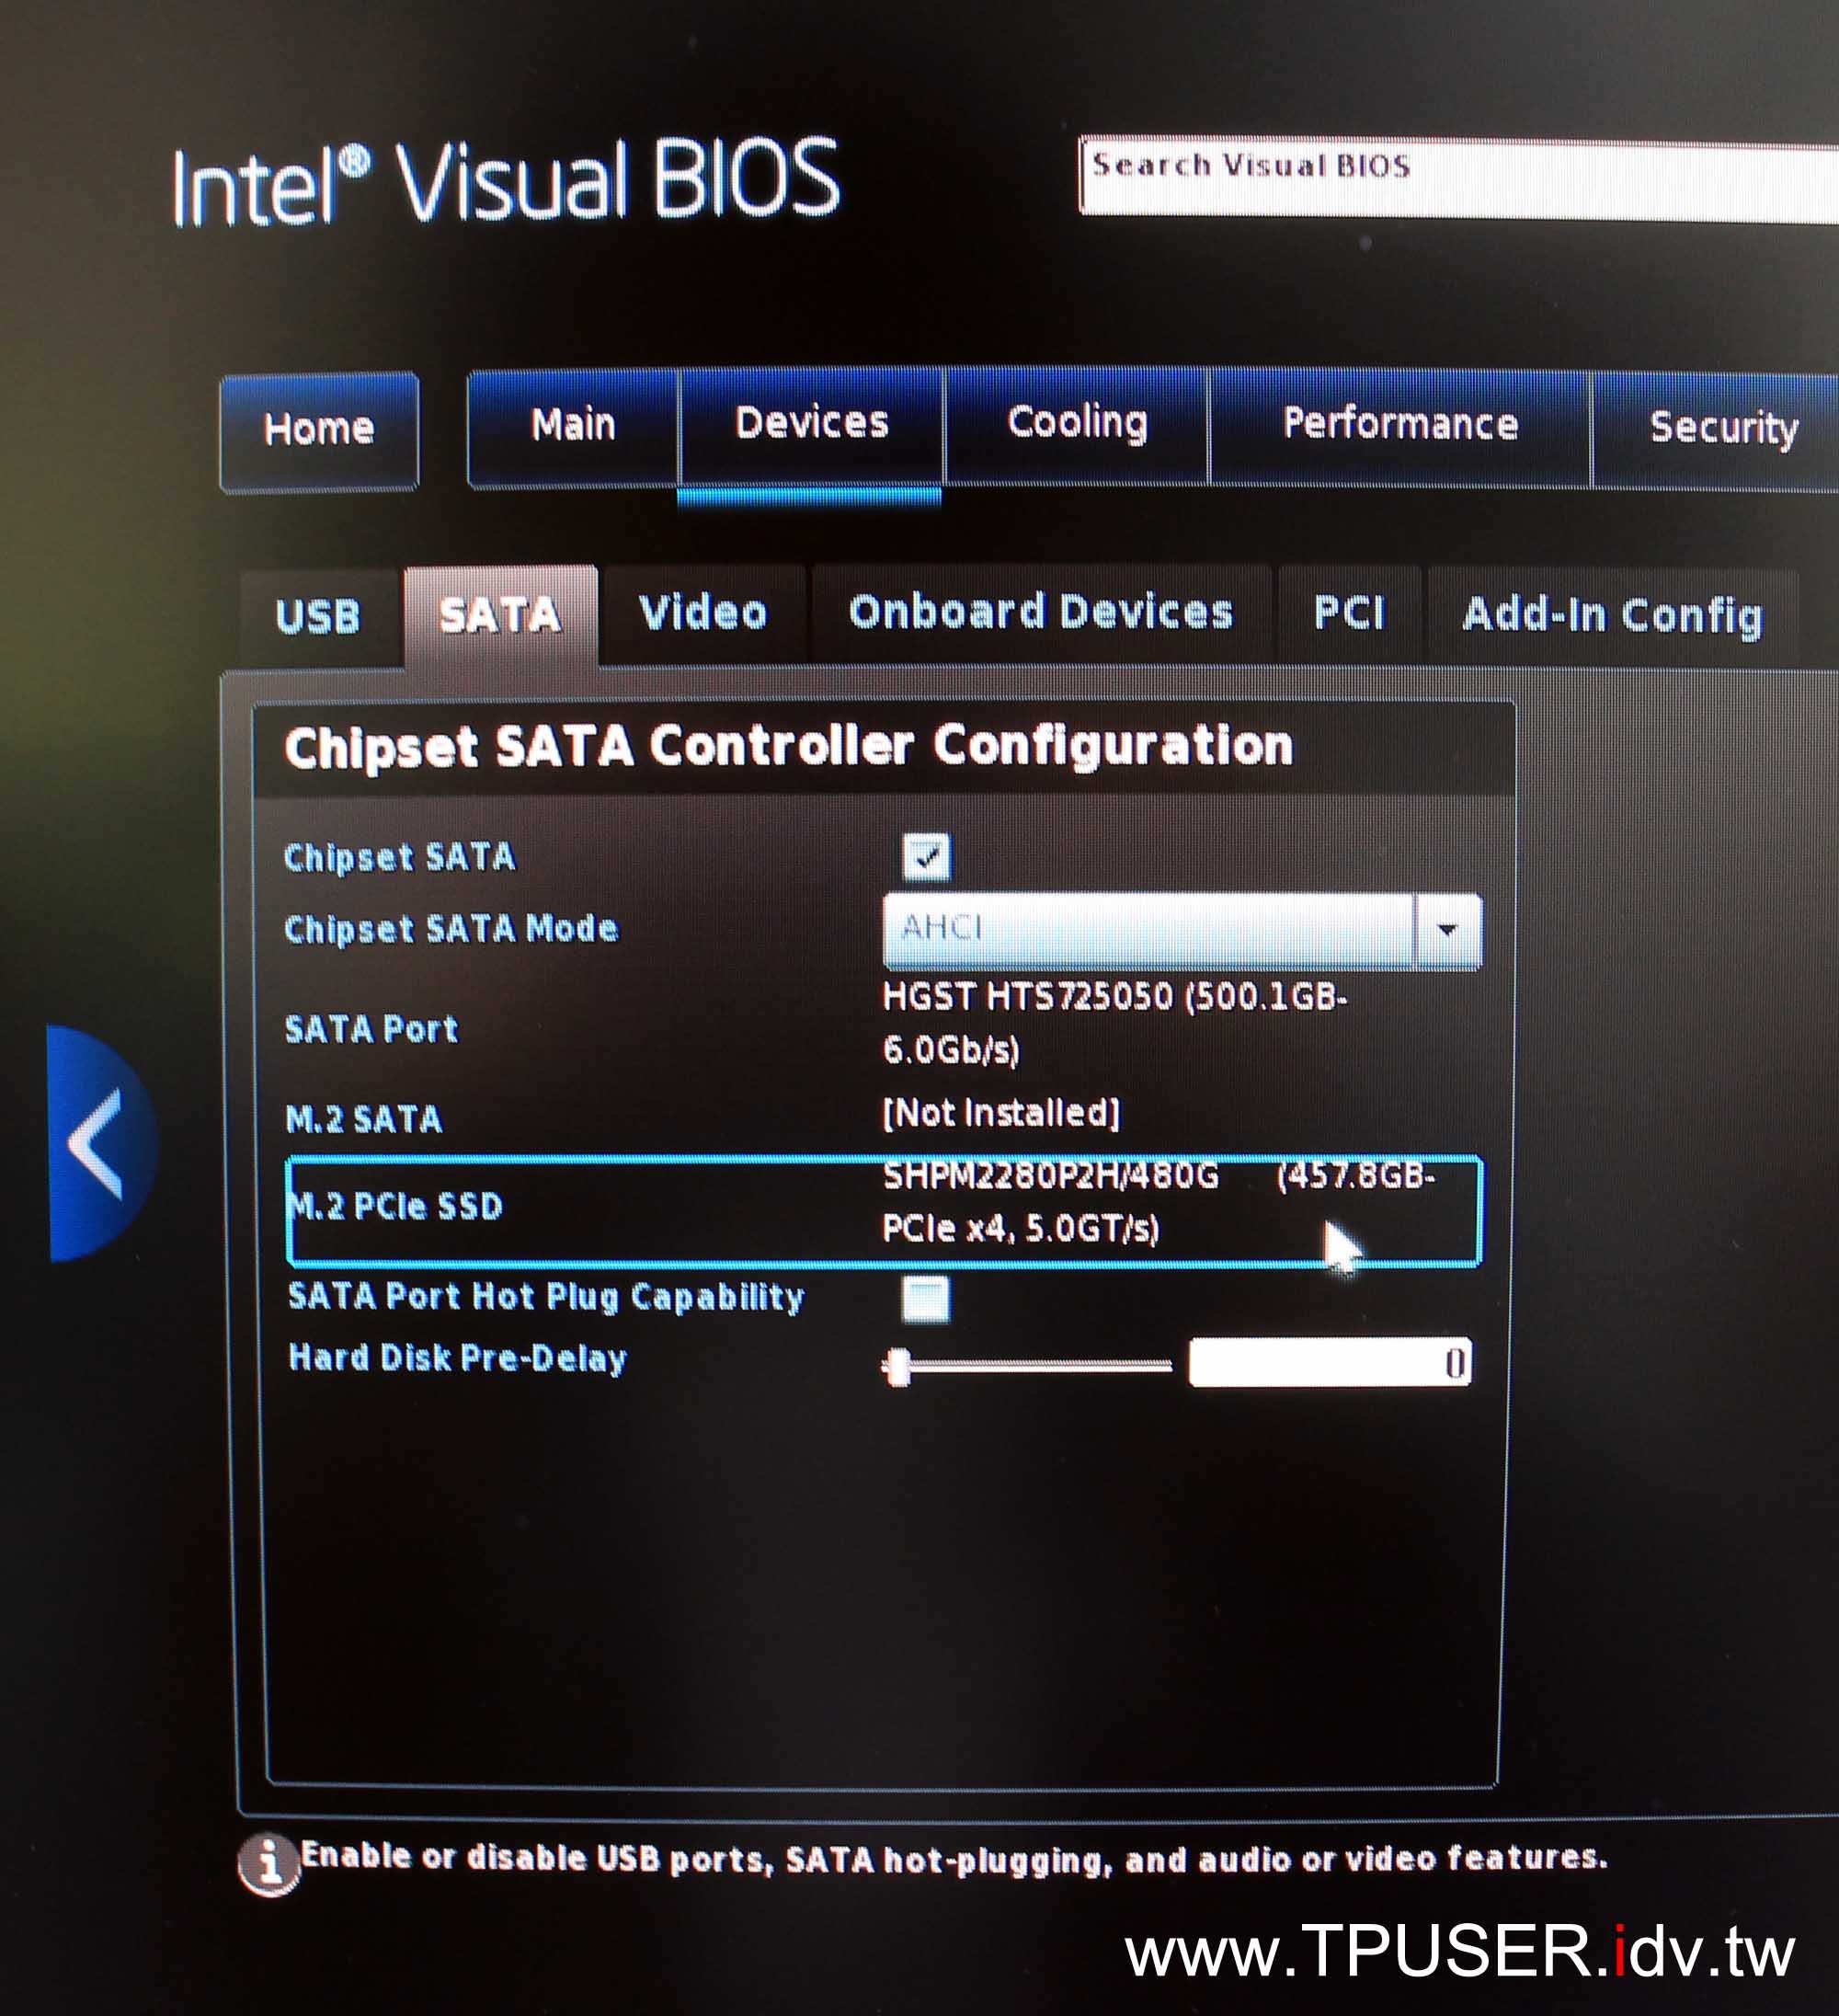Open the Onboard Devices sub-tab

point(1040,612)
